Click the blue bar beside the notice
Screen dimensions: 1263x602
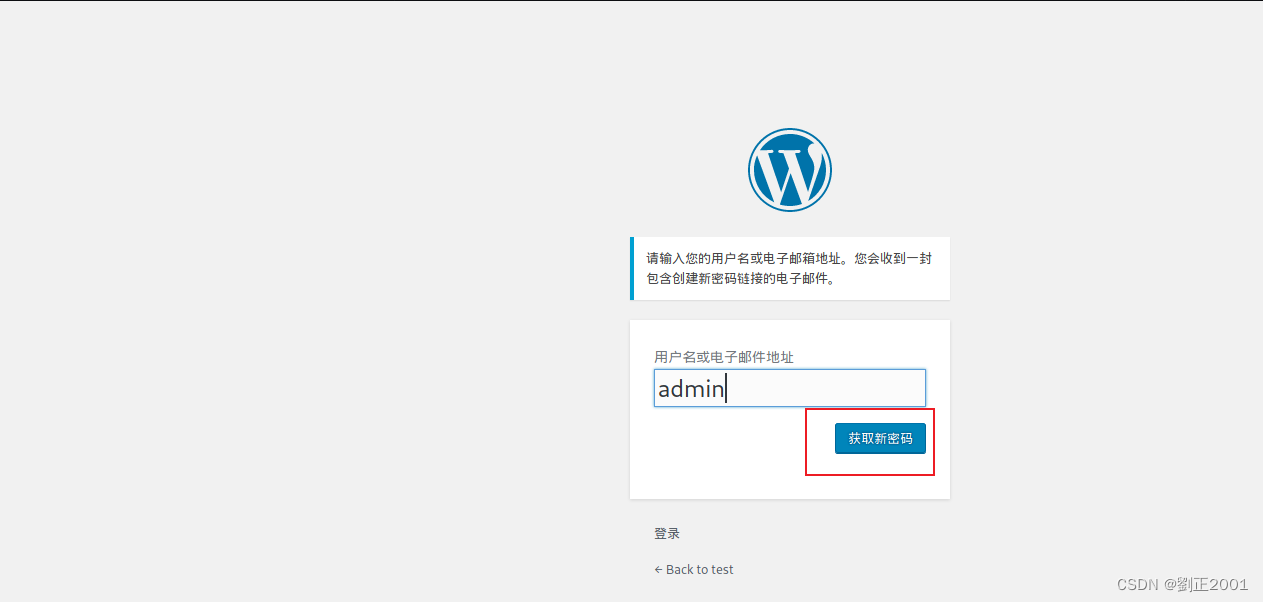click(x=632, y=268)
